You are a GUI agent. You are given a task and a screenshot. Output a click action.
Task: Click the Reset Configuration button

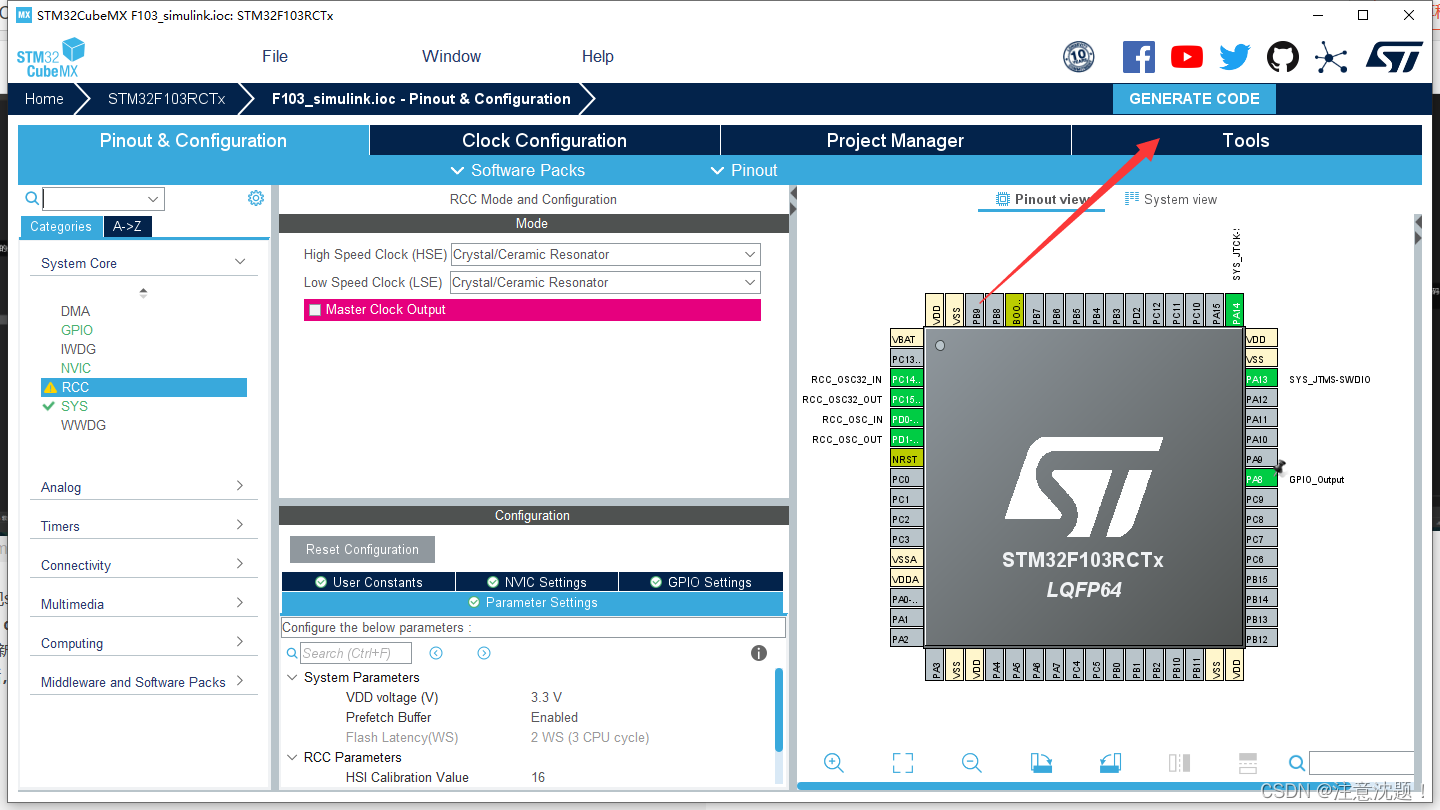(x=363, y=550)
